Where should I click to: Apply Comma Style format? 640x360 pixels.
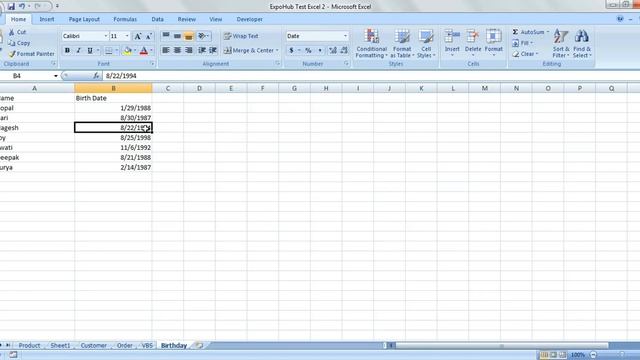point(320,50)
